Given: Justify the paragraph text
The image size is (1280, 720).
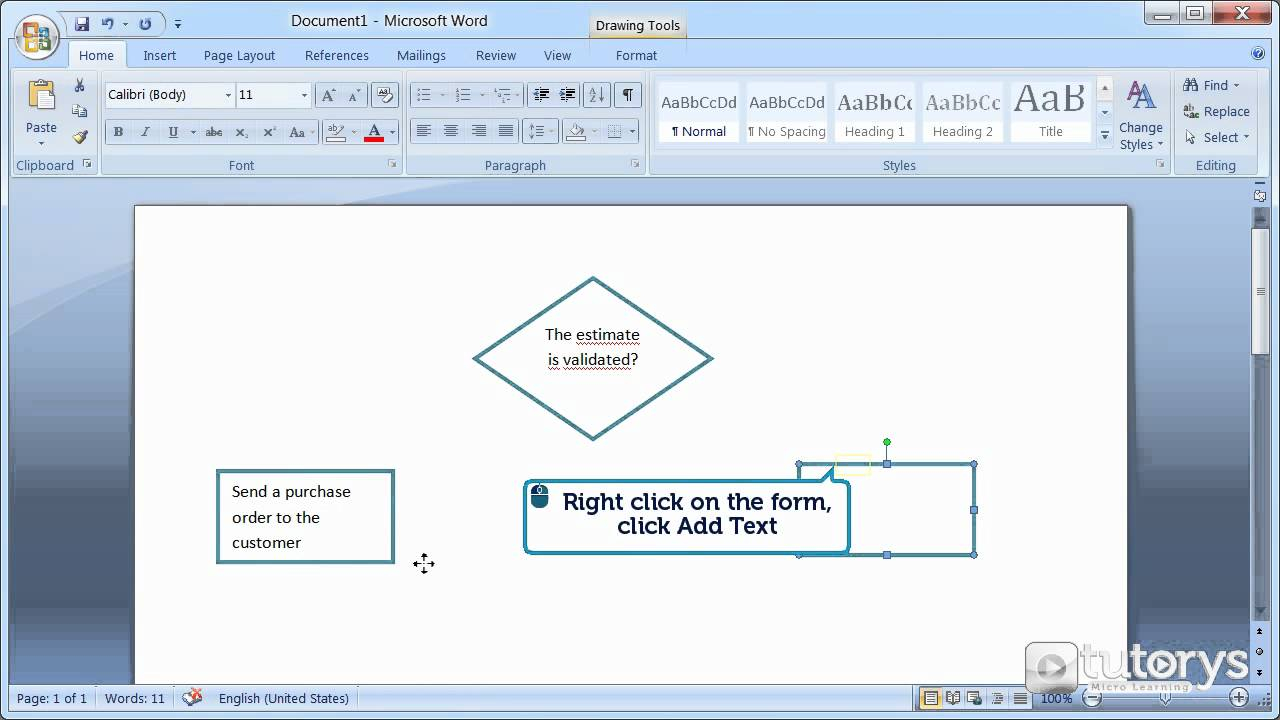Looking at the screenshot, I should point(506,131).
